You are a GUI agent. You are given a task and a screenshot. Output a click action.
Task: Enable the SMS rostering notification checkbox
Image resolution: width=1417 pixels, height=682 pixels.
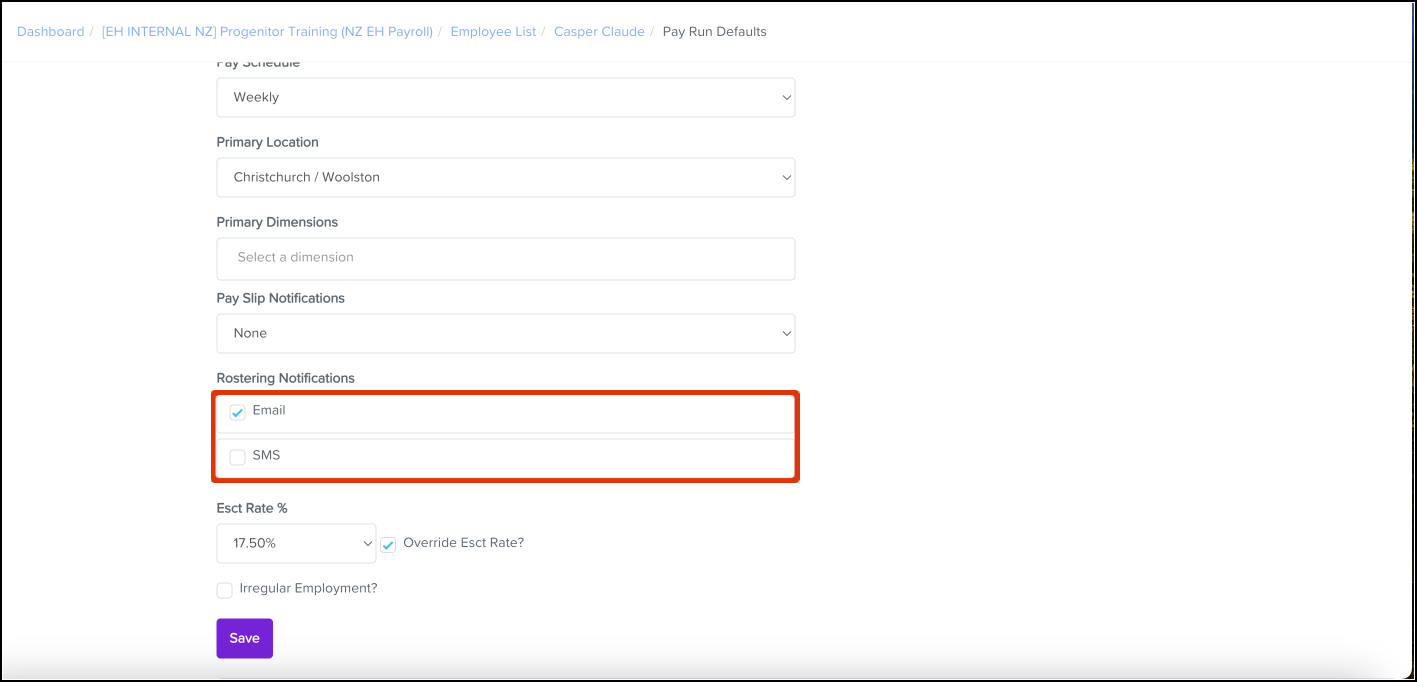tap(238, 457)
